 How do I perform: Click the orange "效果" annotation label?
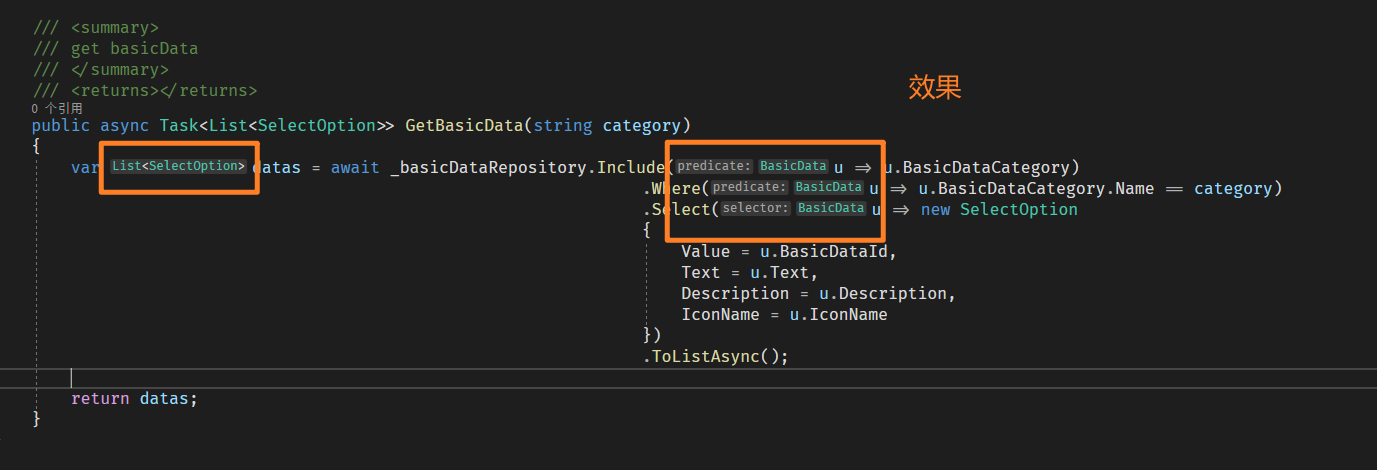[935, 88]
